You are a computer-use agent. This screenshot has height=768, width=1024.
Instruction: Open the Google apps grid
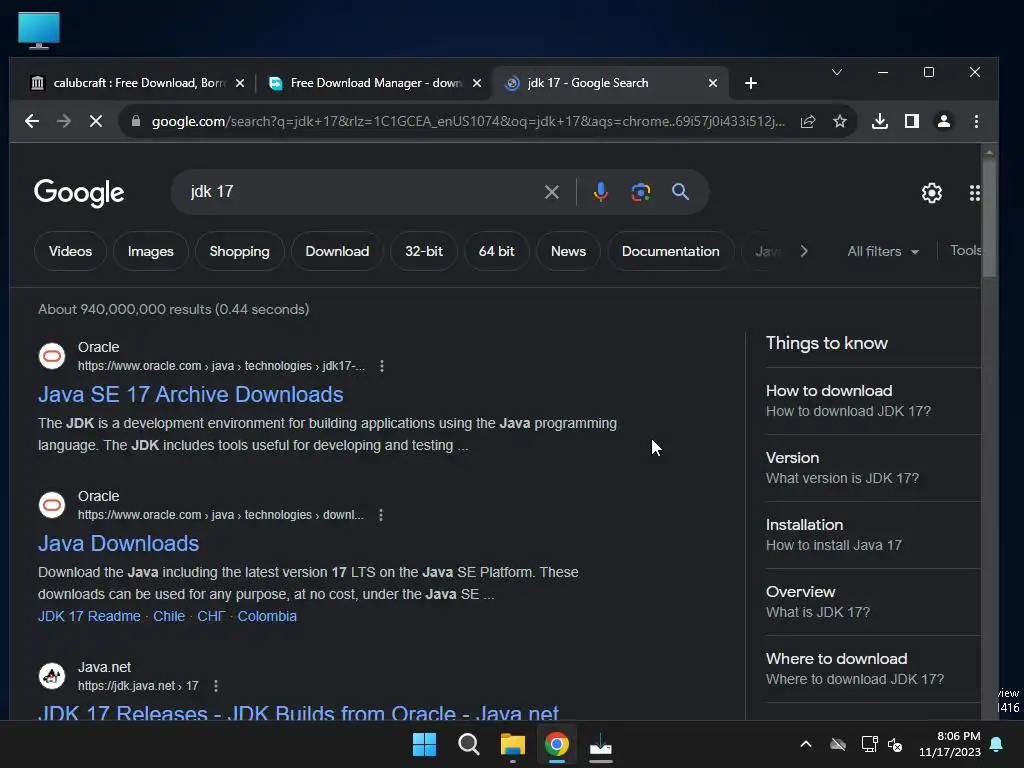coord(974,193)
